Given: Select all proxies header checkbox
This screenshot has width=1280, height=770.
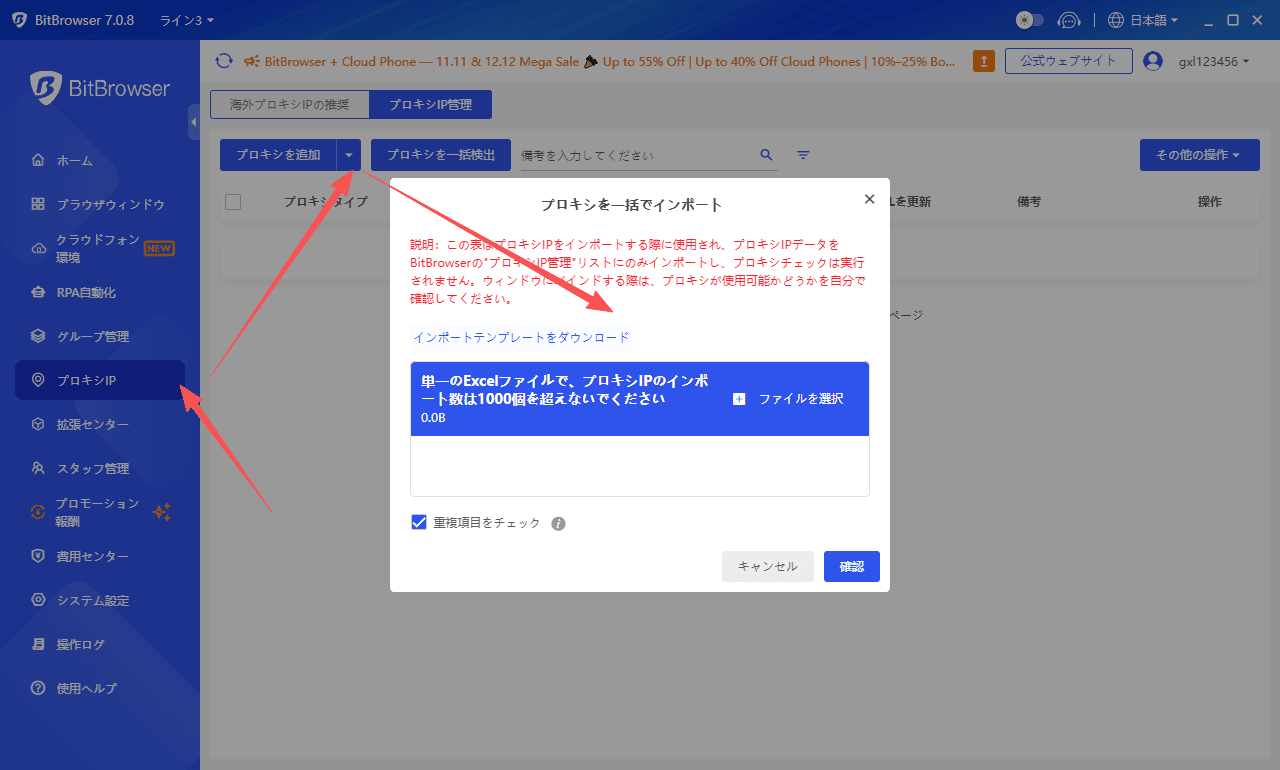Looking at the screenshot, I should click(x=233, y=201).
